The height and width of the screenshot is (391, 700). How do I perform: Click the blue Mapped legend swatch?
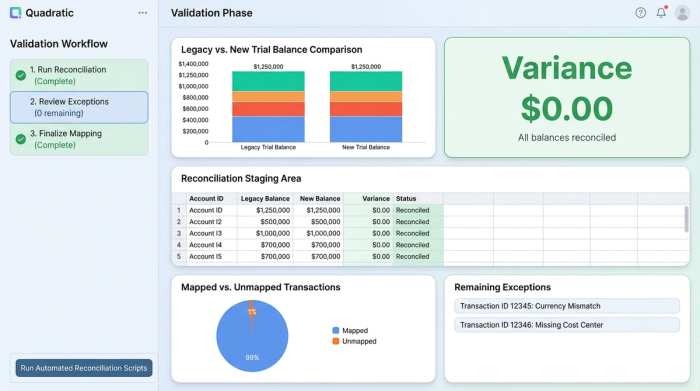(336, 331)
